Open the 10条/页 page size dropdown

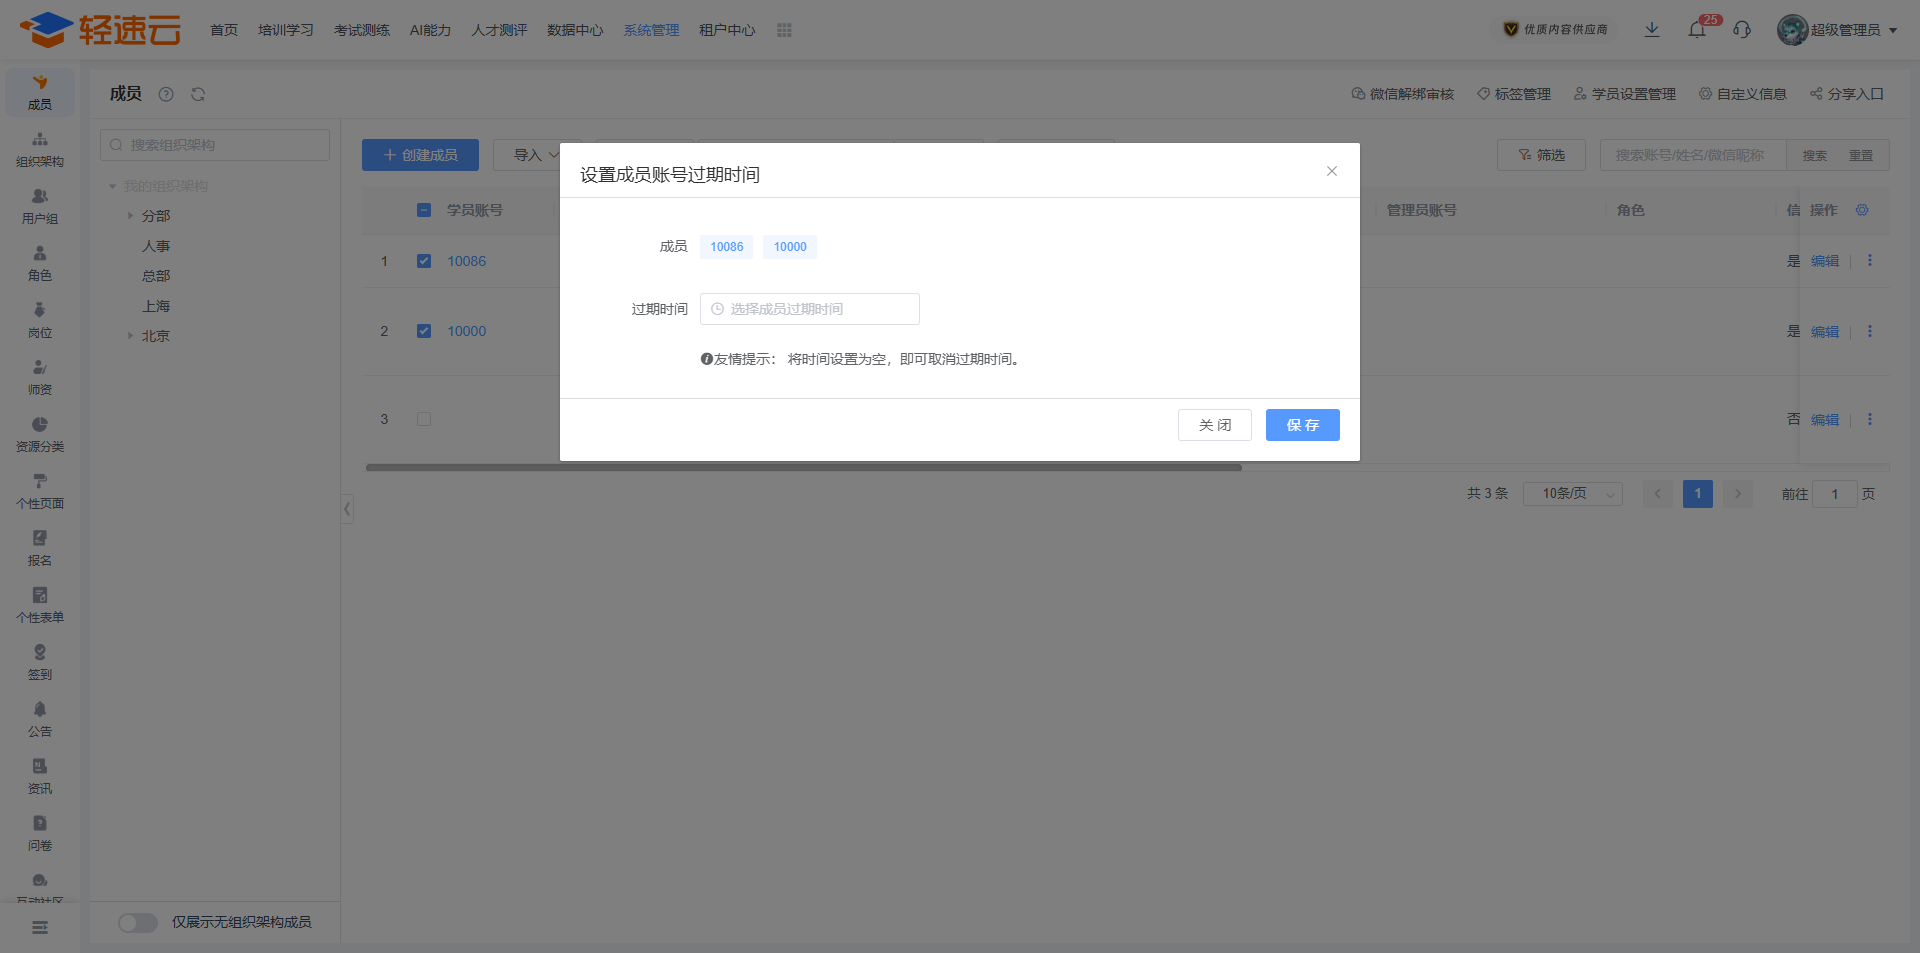1572,494
